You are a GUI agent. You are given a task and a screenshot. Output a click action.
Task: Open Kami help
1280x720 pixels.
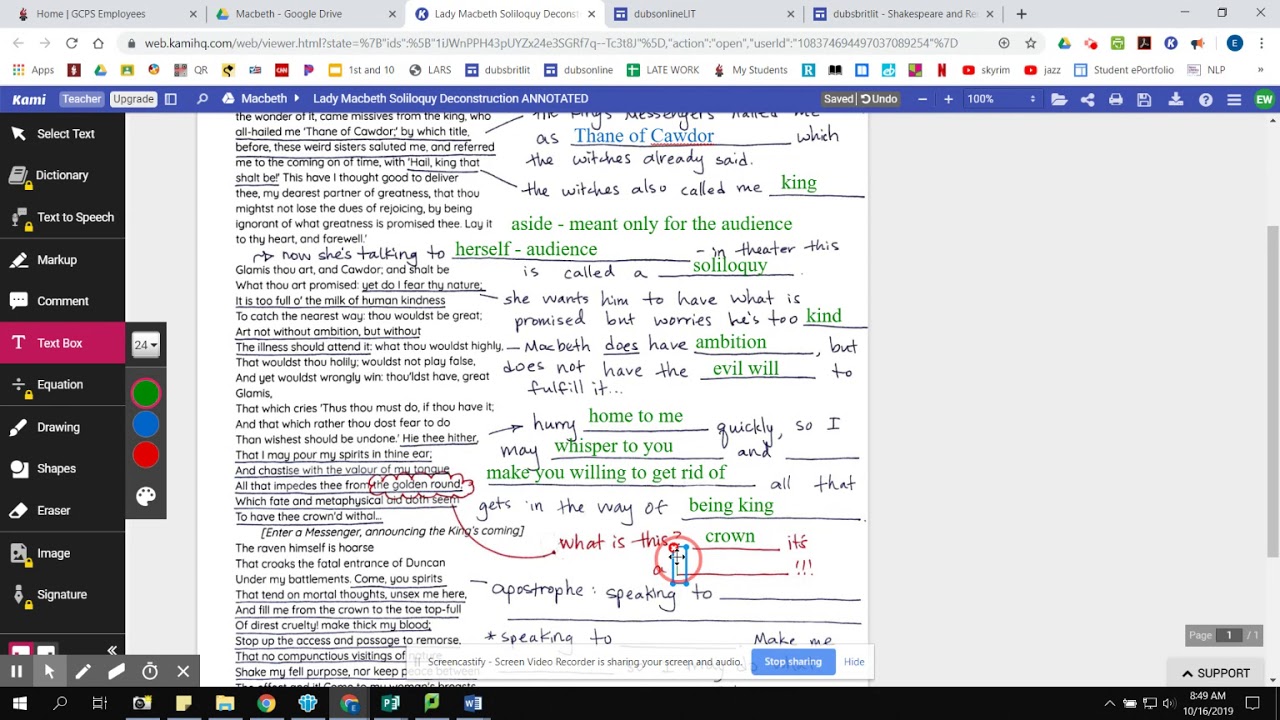click(1206, 99)
